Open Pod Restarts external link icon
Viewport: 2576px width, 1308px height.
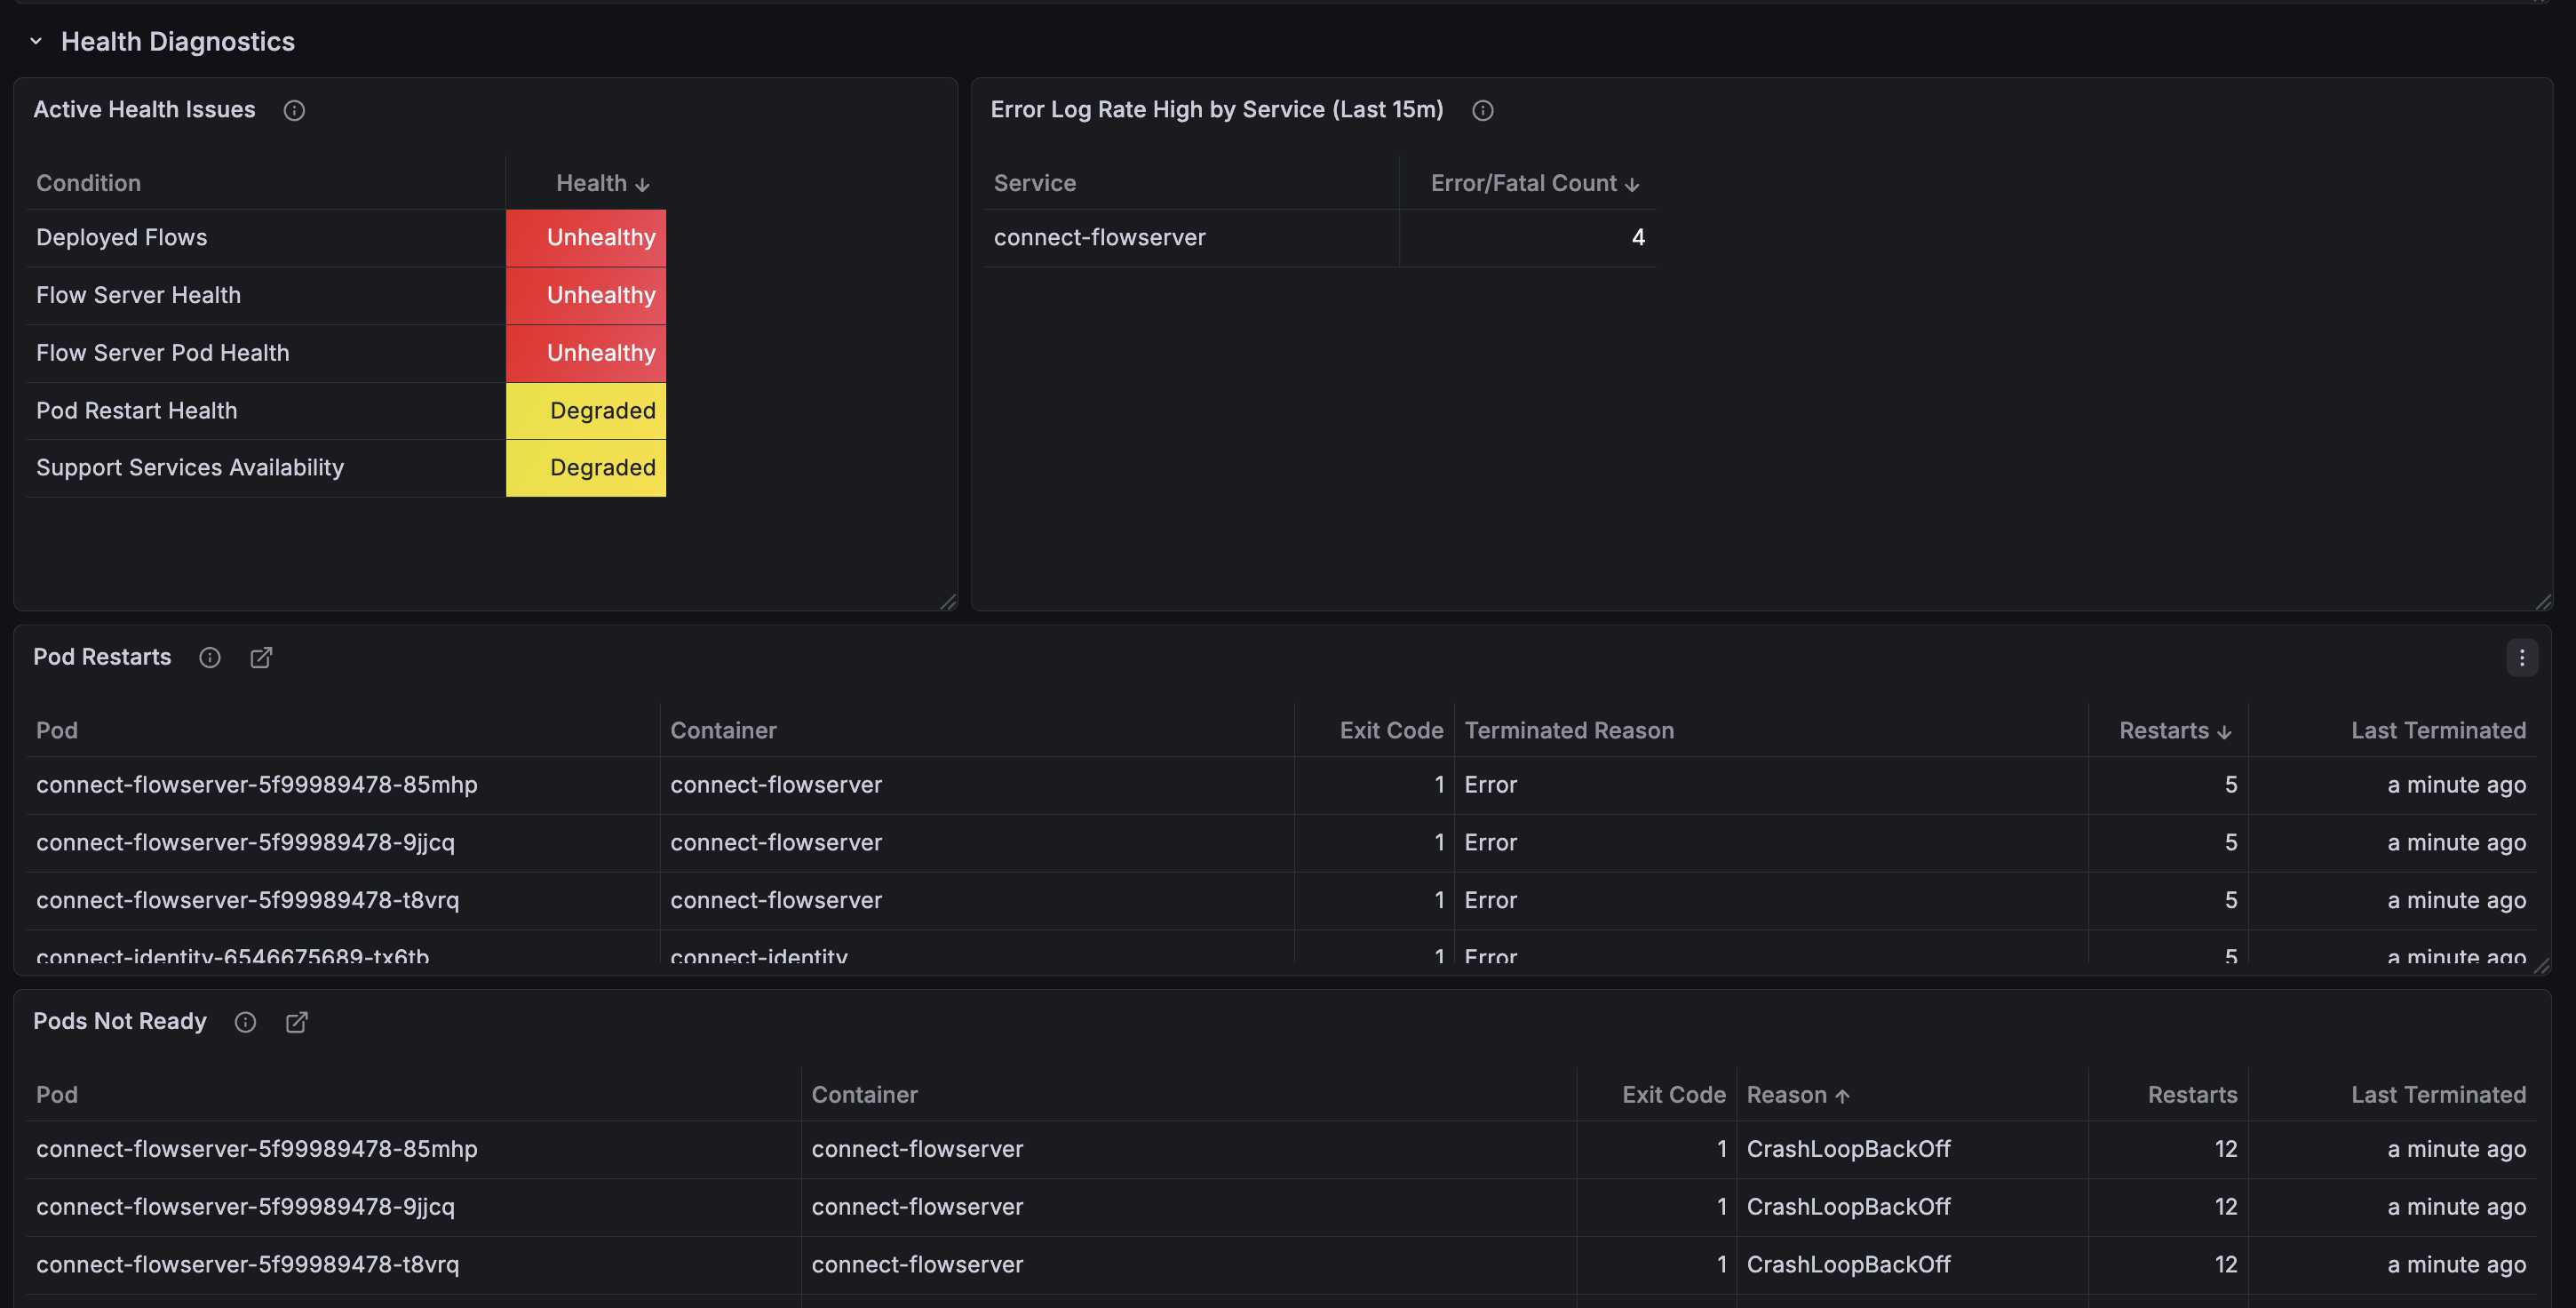point(261,657)
